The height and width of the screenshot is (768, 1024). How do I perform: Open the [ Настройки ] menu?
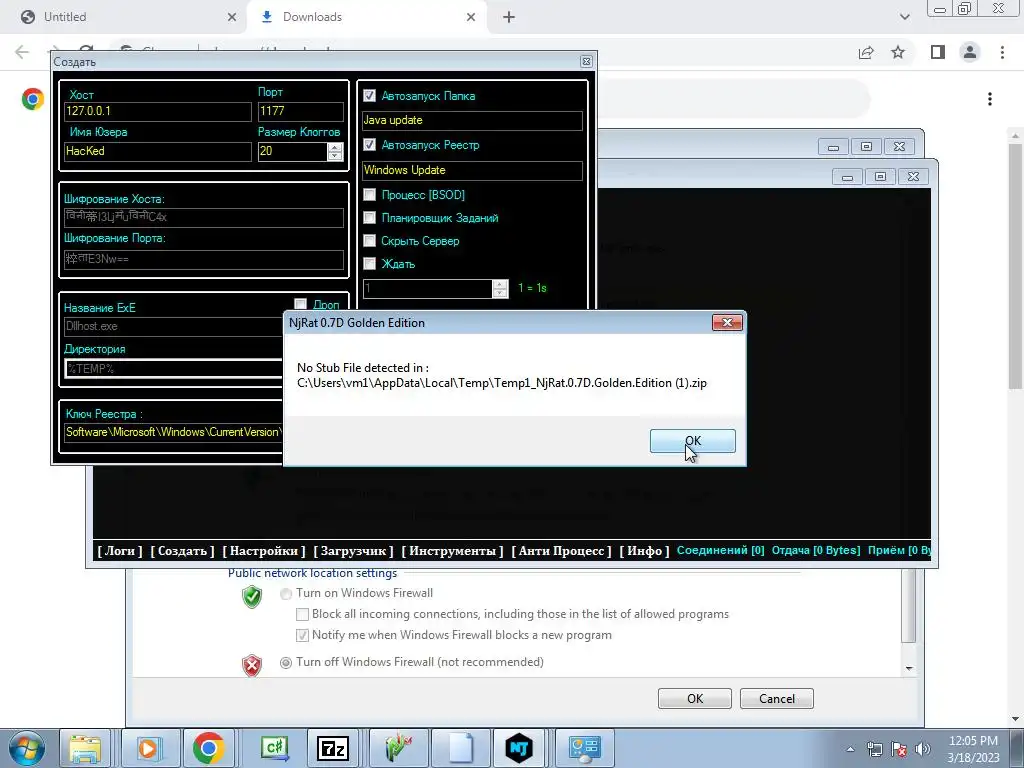(264, 551)
